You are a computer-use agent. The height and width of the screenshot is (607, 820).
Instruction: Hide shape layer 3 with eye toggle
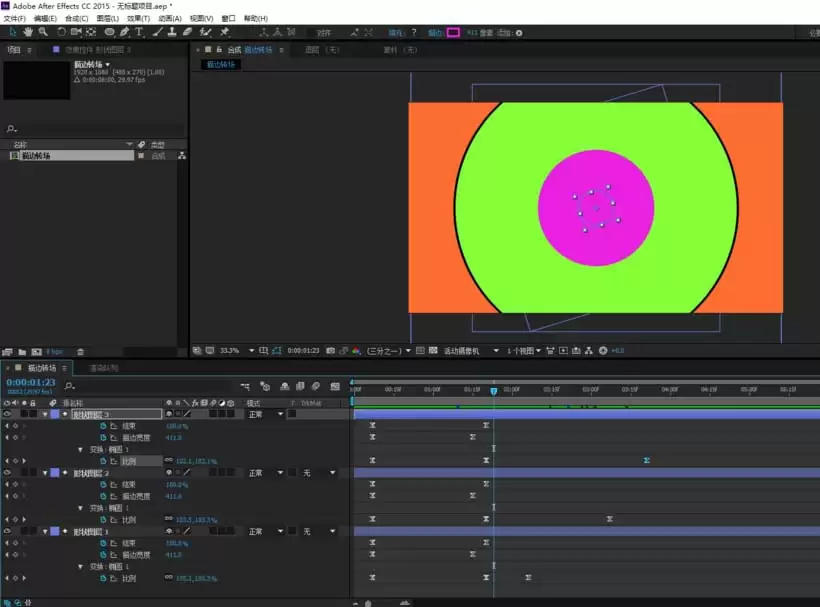7,414
